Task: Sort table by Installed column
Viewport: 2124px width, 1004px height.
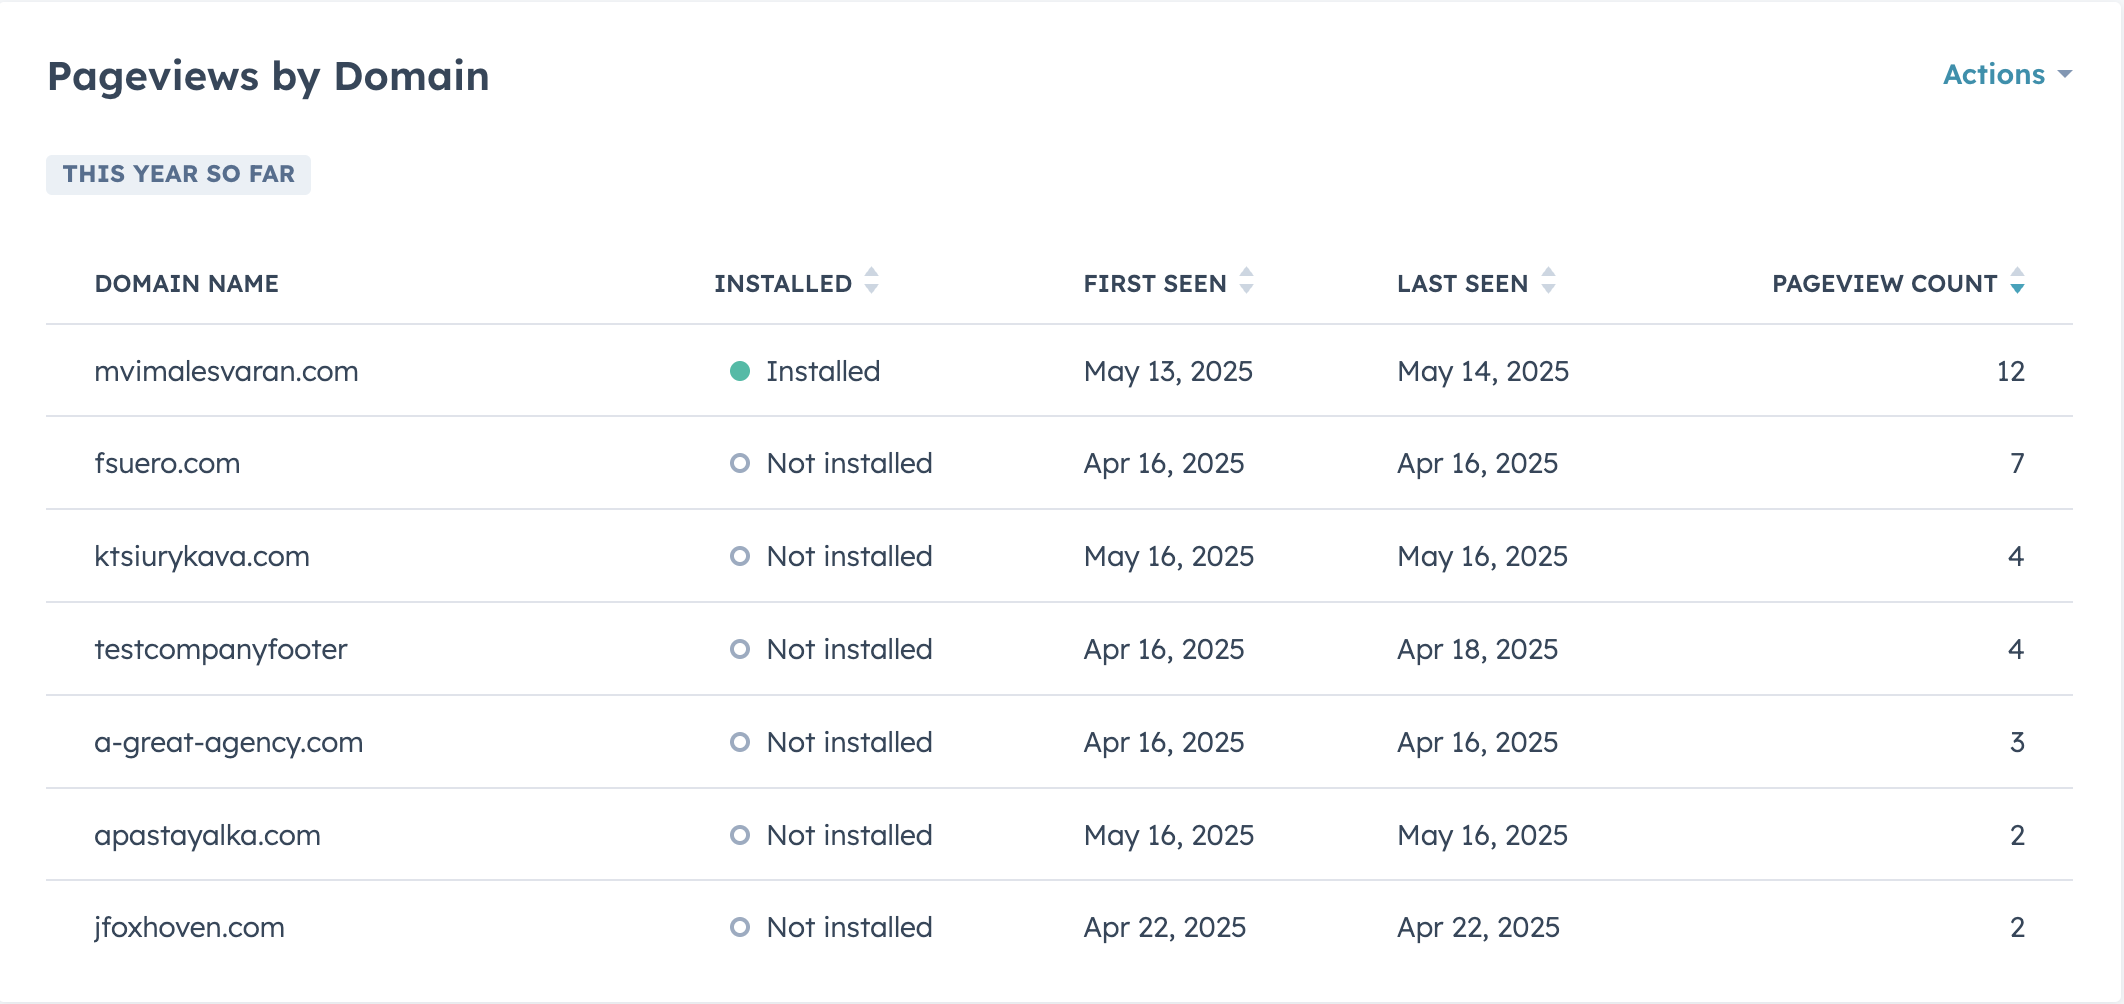Action: (871, 281)
